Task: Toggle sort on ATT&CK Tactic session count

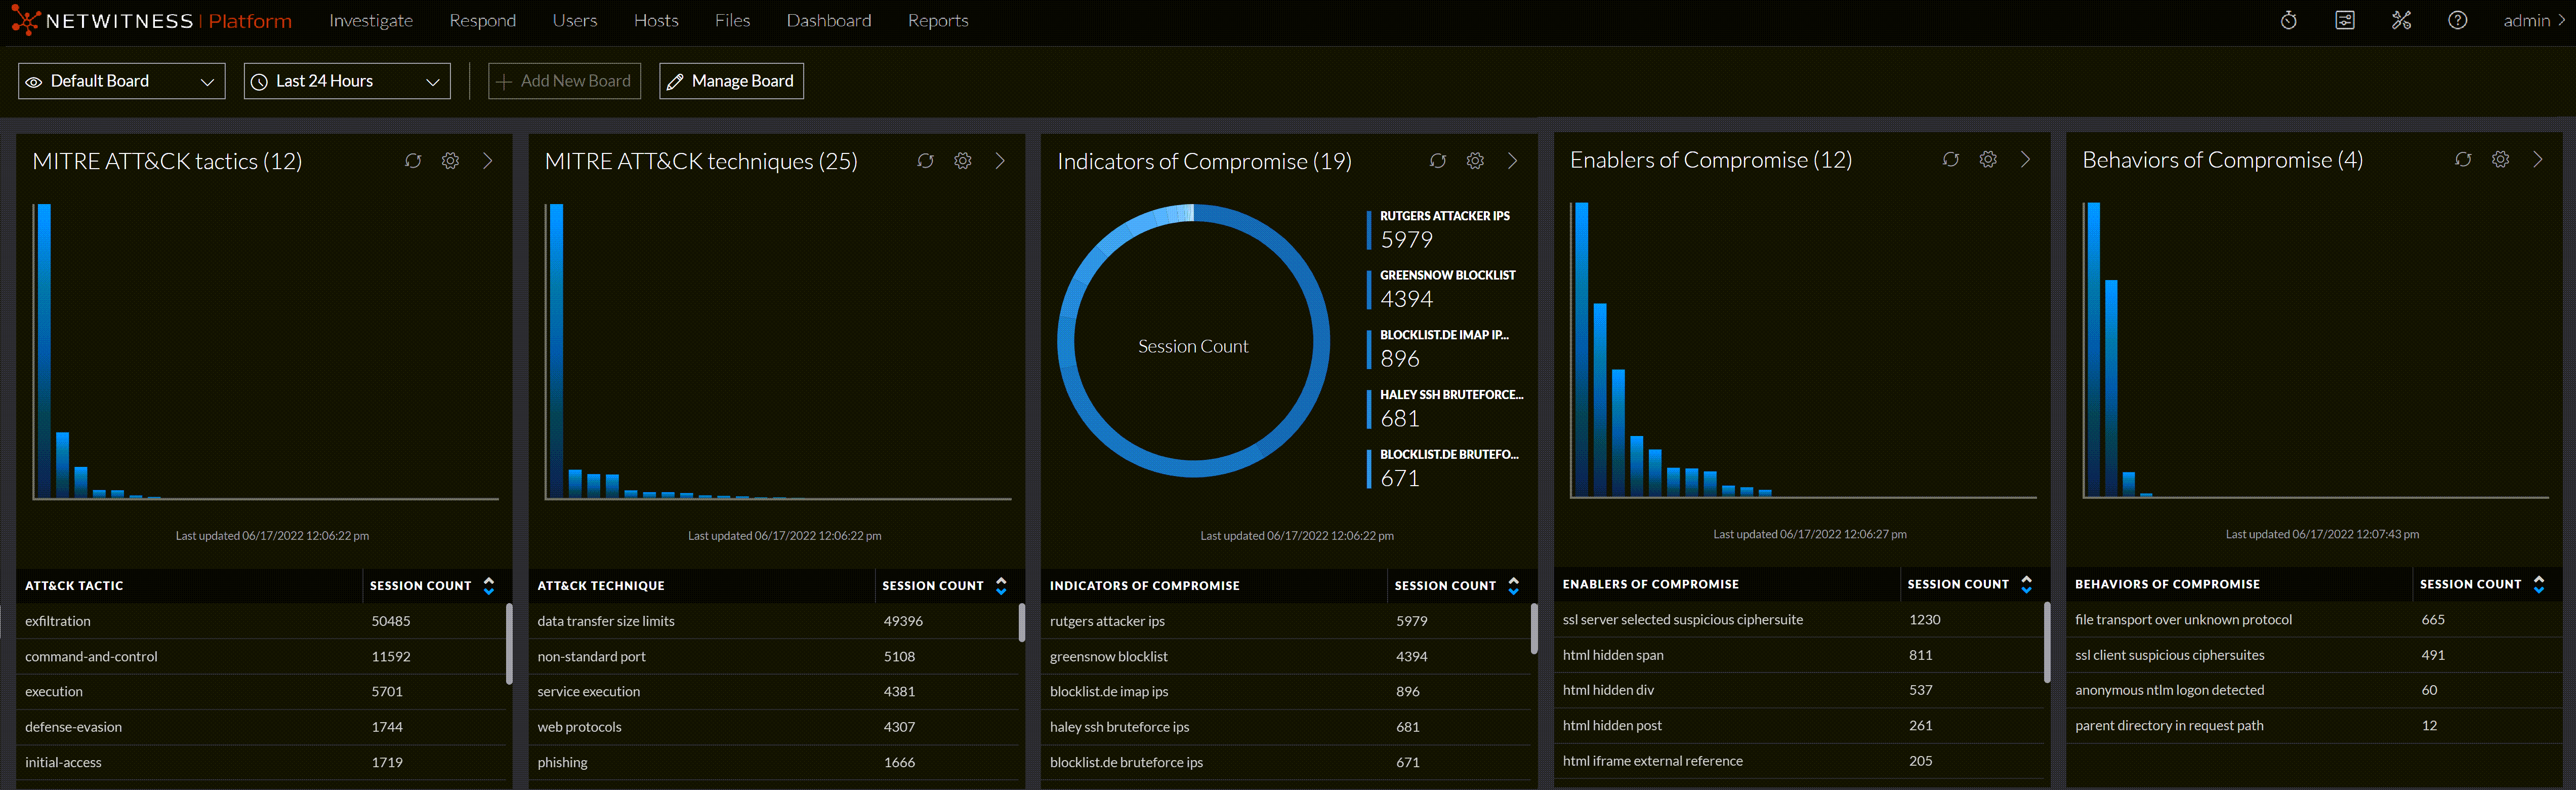Action: [489, 586]
